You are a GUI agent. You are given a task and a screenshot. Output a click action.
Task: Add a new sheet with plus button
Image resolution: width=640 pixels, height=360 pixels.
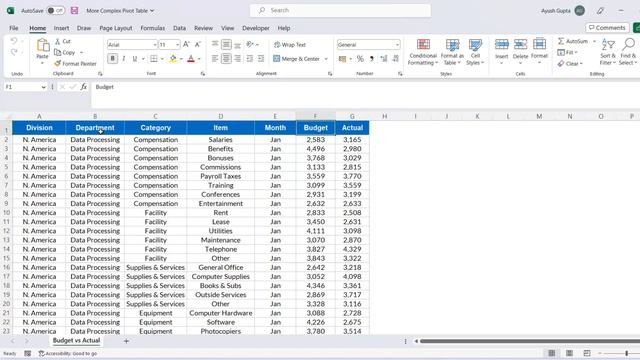[126, 341]
